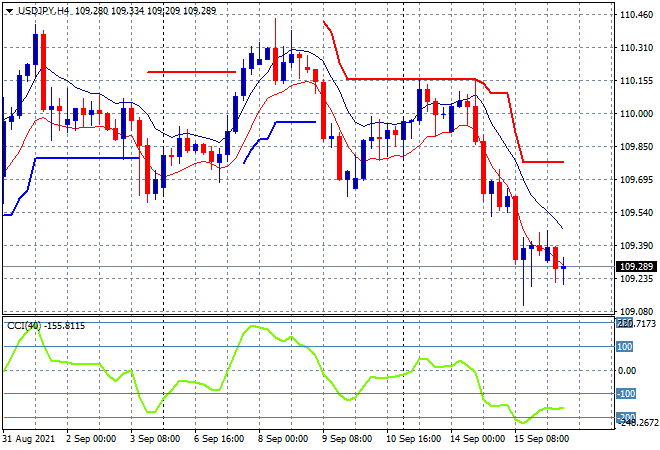Click the CCI -100 level label
Image resolution: width=660 pixels, height=450 pixels.
coord(626,394)
